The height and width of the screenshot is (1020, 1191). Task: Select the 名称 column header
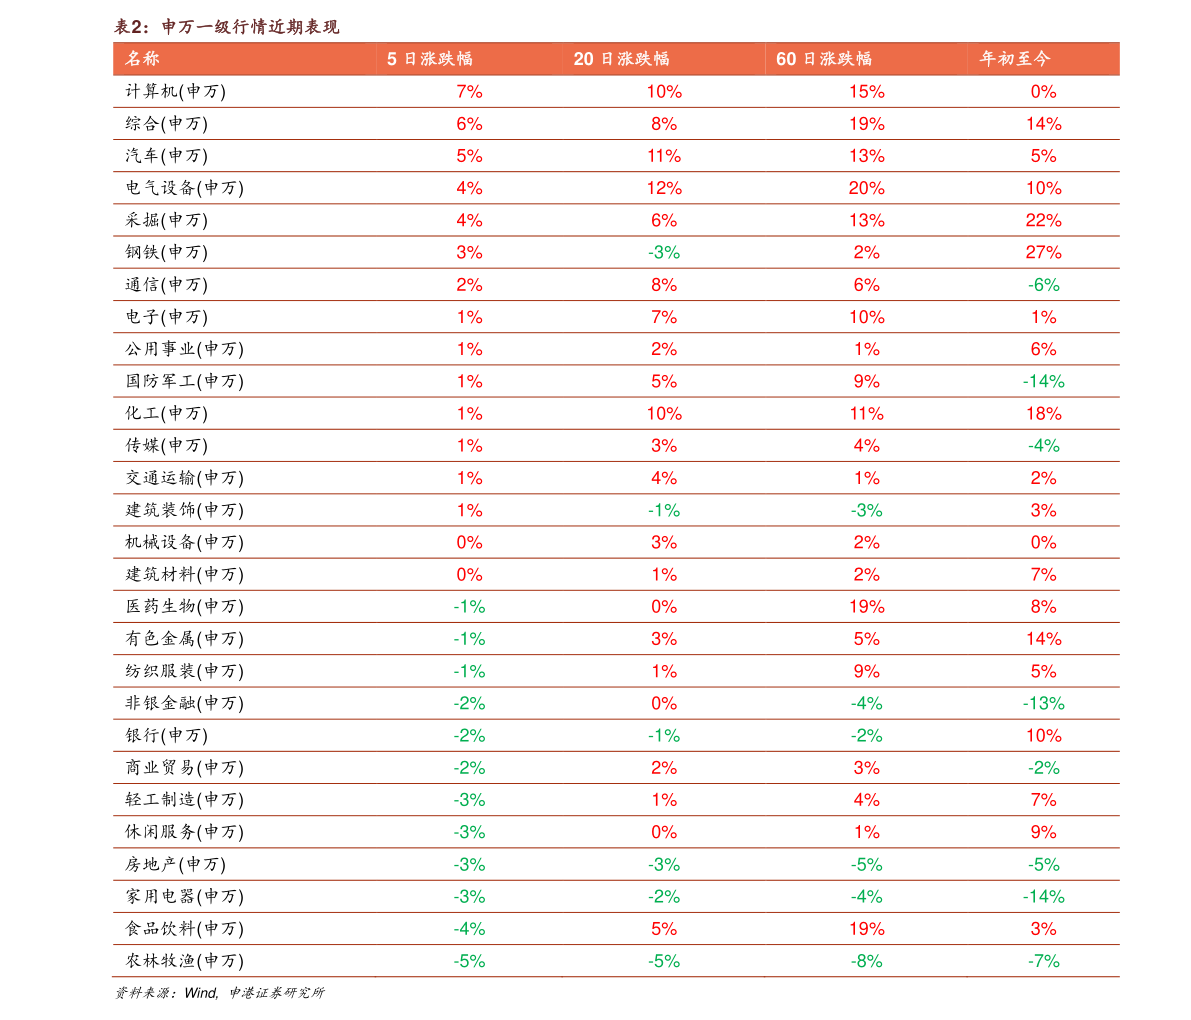[x=142, y=59]
